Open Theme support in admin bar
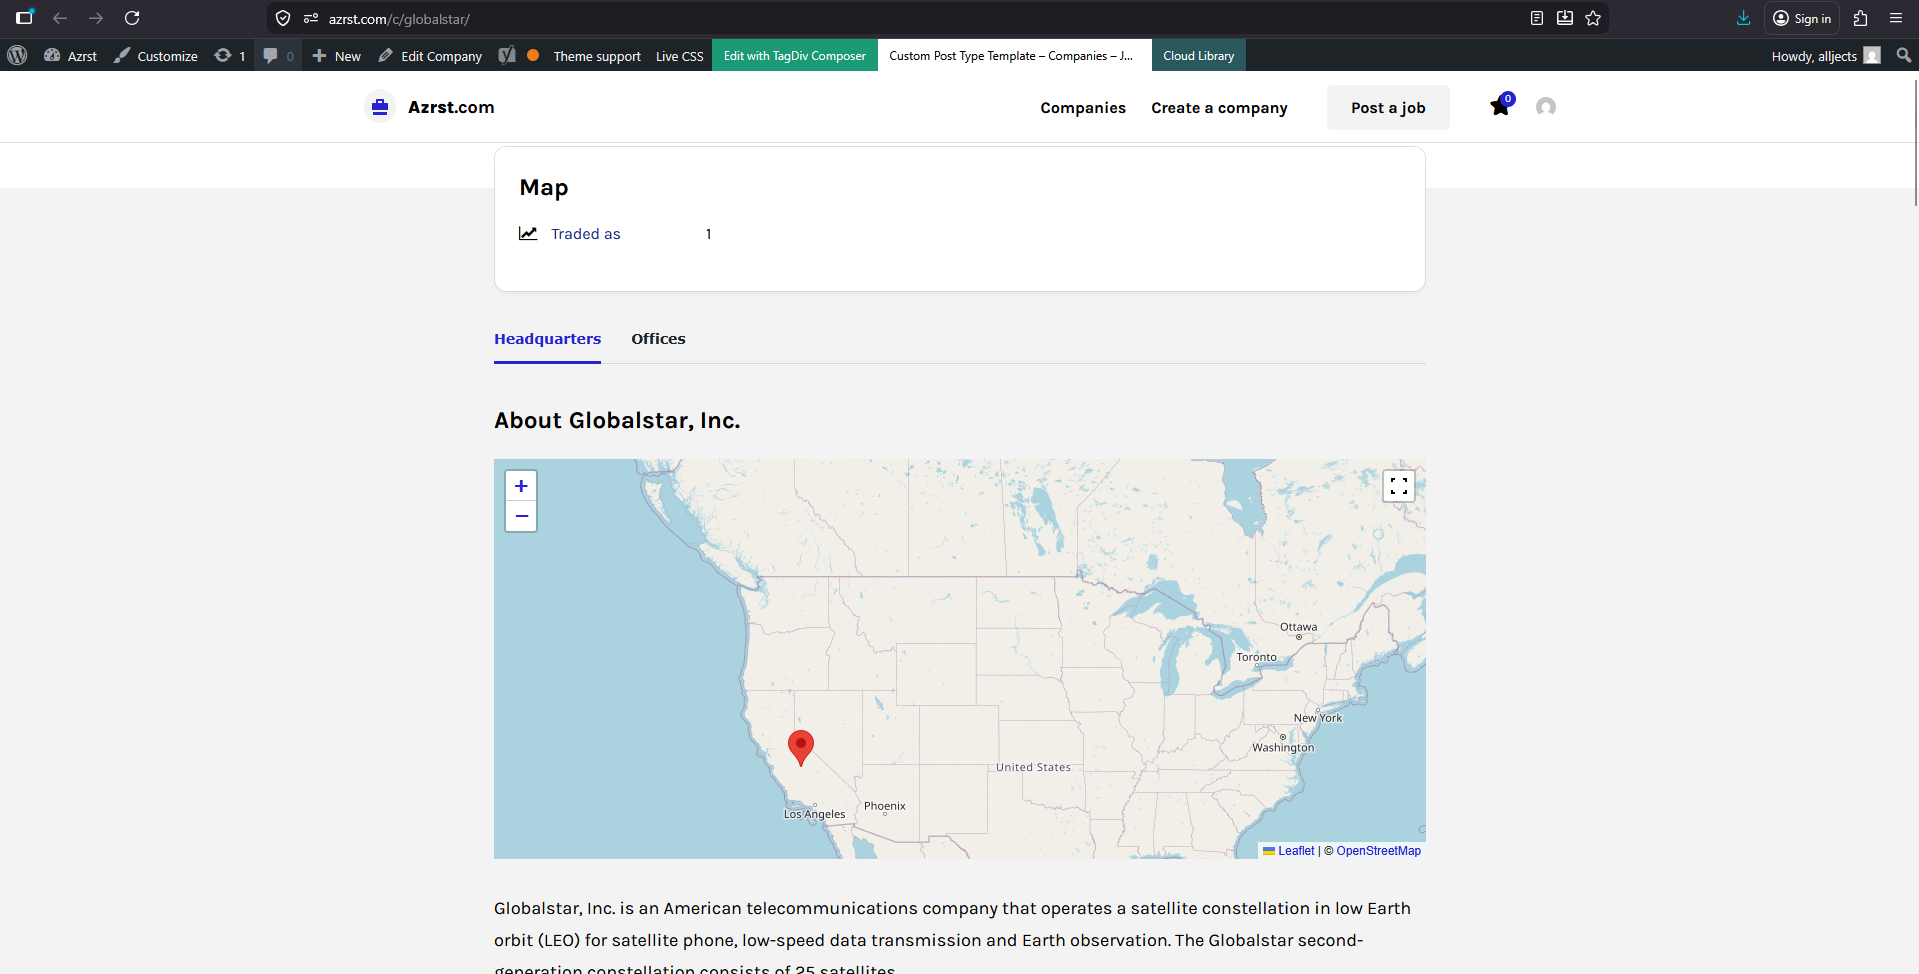This screenshot has height=974, width=1919. pyautogui.click(x=597, y=56)
